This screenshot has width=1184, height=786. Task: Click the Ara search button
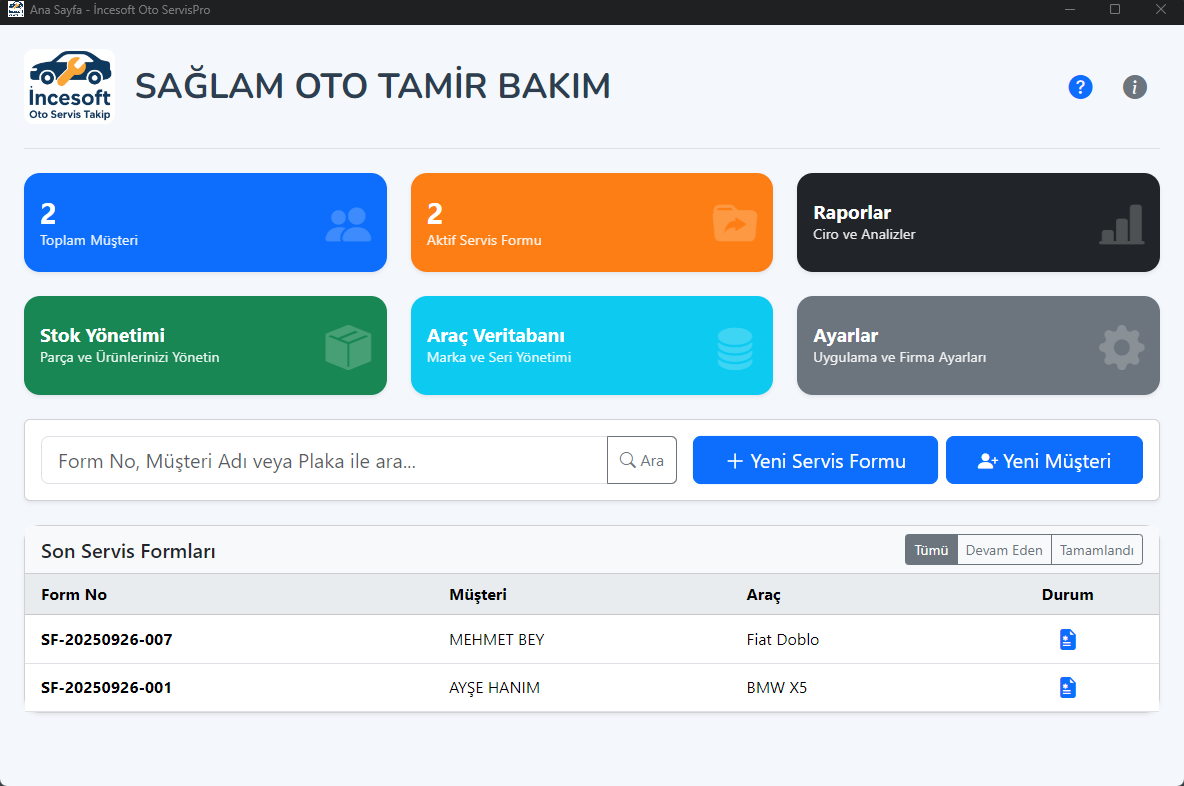click(642, 460)
